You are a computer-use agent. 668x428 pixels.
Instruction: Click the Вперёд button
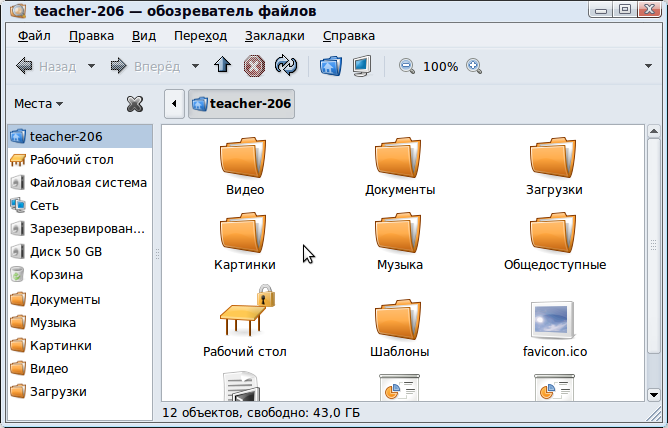(x=145, y=66)
